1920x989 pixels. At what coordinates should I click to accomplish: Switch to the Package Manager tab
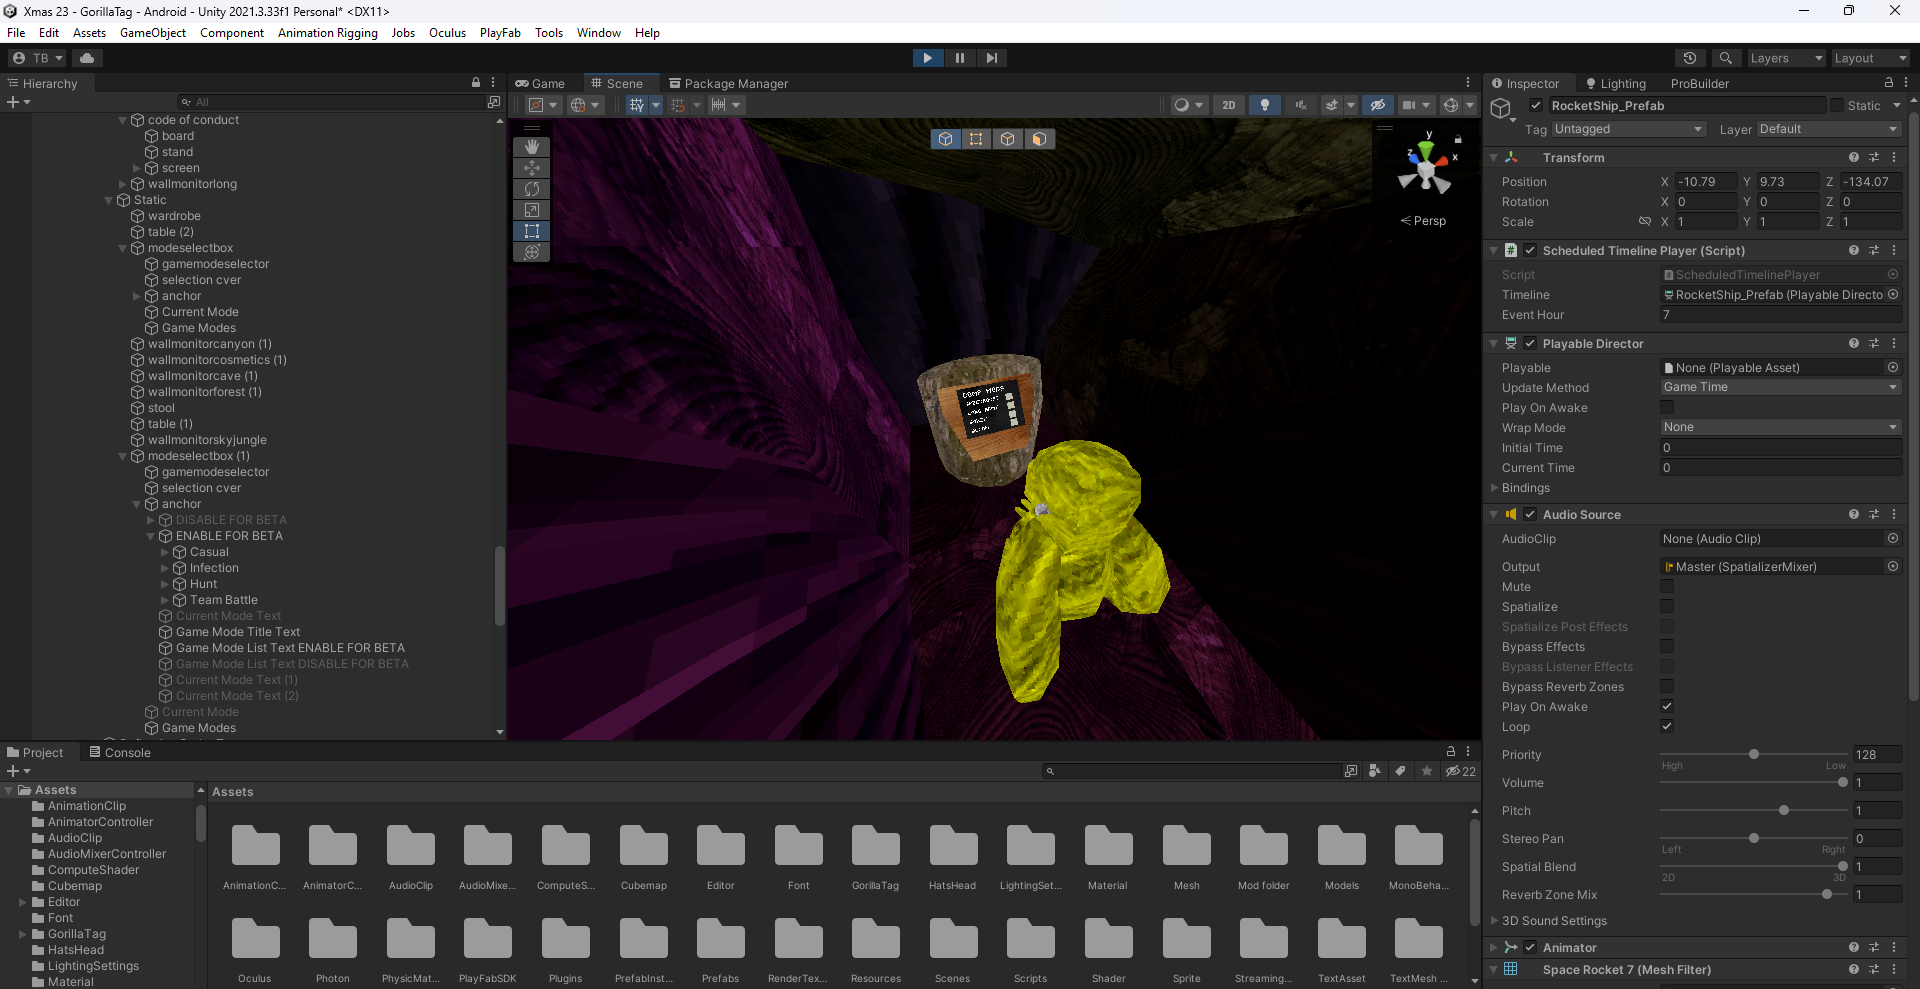pyautogui.click(x=729, y=84)
